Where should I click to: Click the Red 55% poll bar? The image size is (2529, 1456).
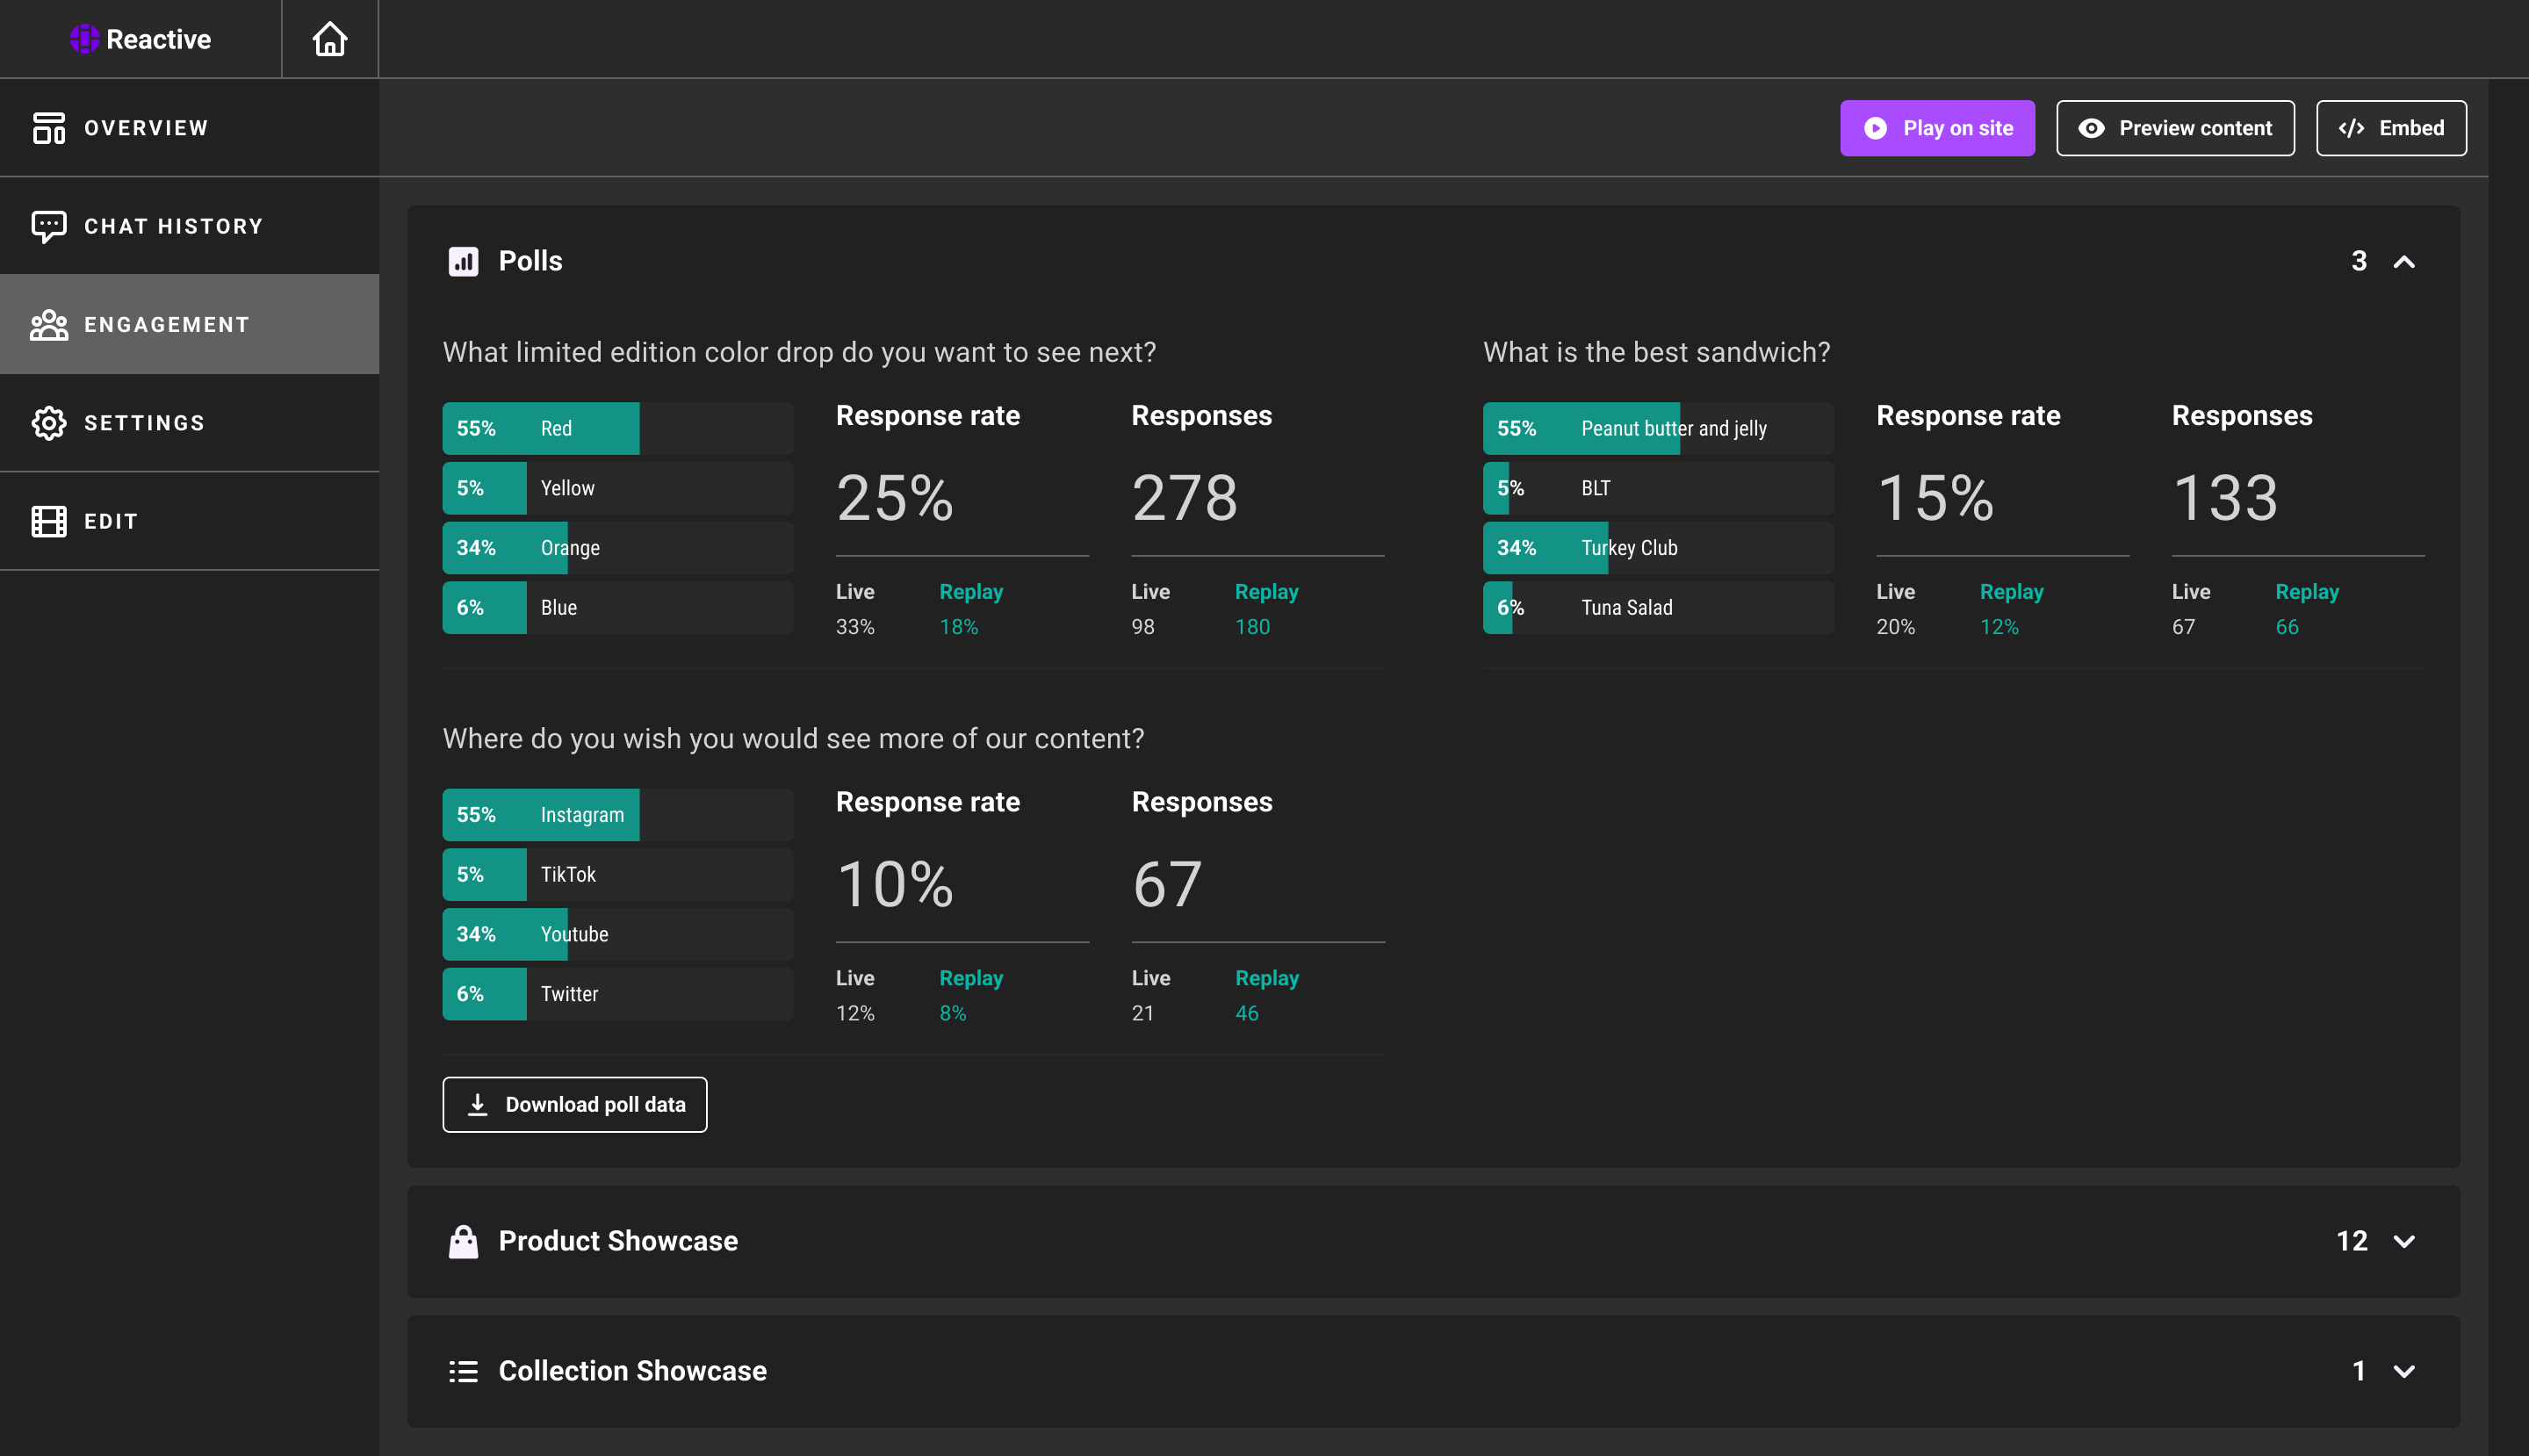point(617,428)
